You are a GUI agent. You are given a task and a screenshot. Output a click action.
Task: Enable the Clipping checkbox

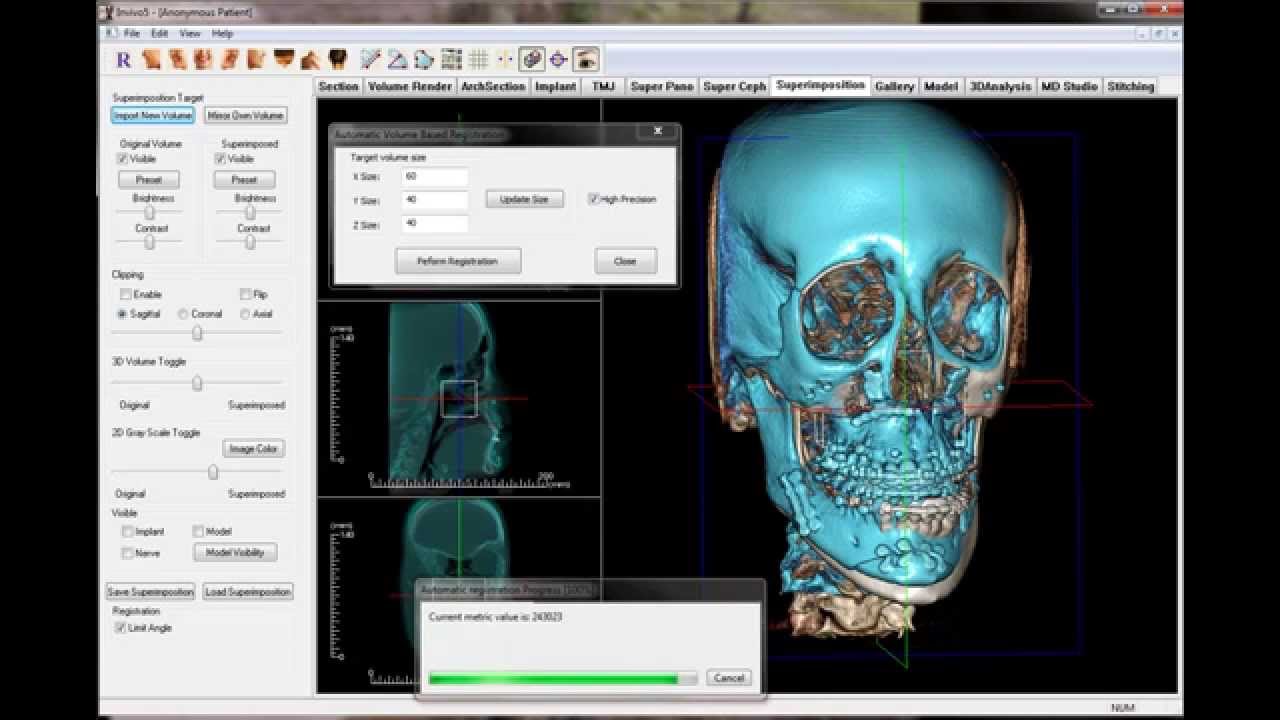(126, 295)
